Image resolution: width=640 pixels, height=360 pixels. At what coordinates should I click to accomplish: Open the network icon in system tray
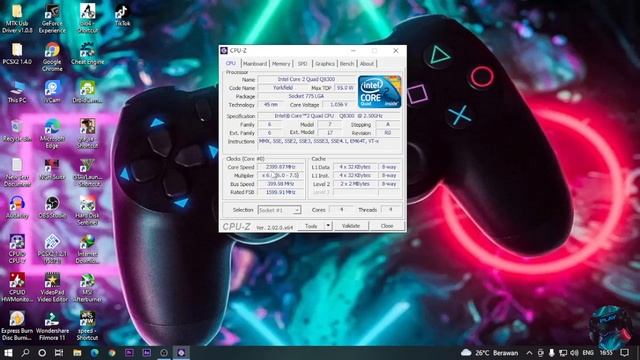pyautogui.click(x=563, y=353)
